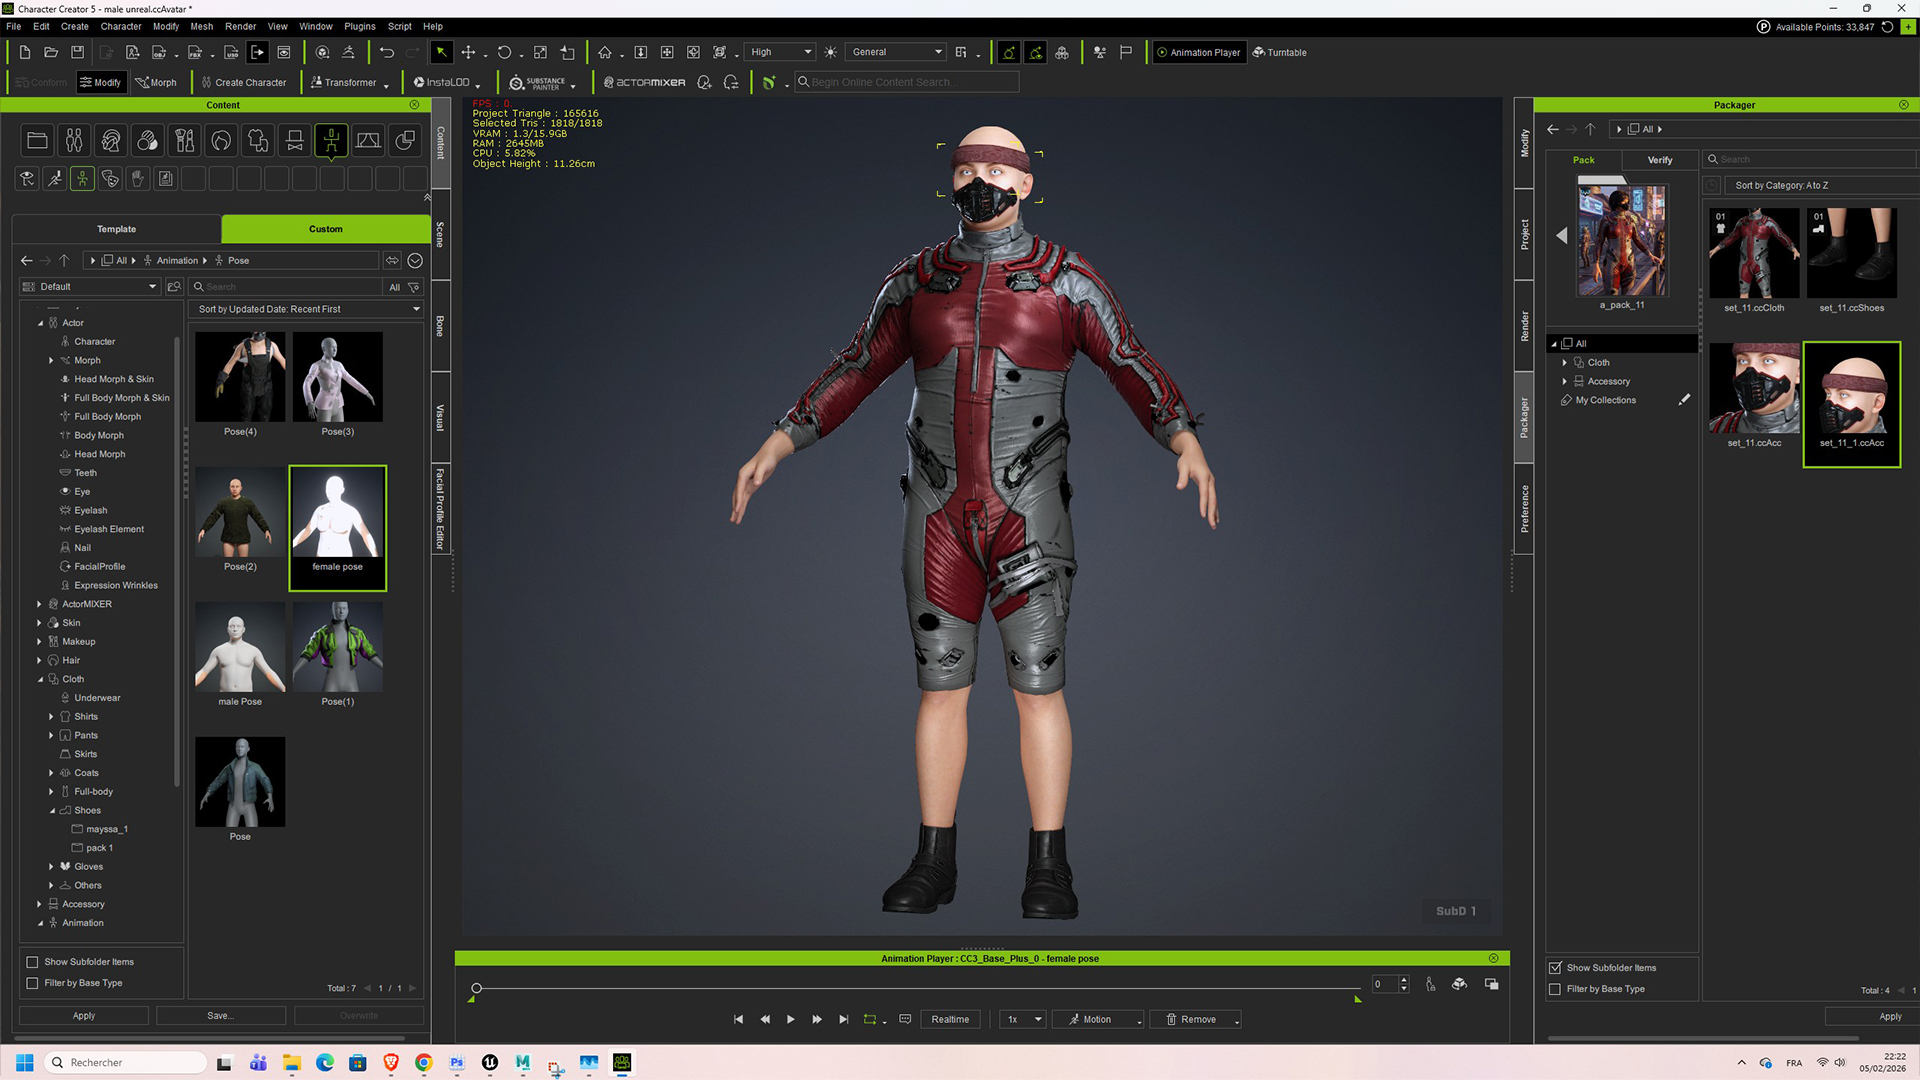Viewport: 1920px width, 1080px height.
Task: Open the General atmosphere dropdown
Action: pyautogui.click(x=896, y=52)
